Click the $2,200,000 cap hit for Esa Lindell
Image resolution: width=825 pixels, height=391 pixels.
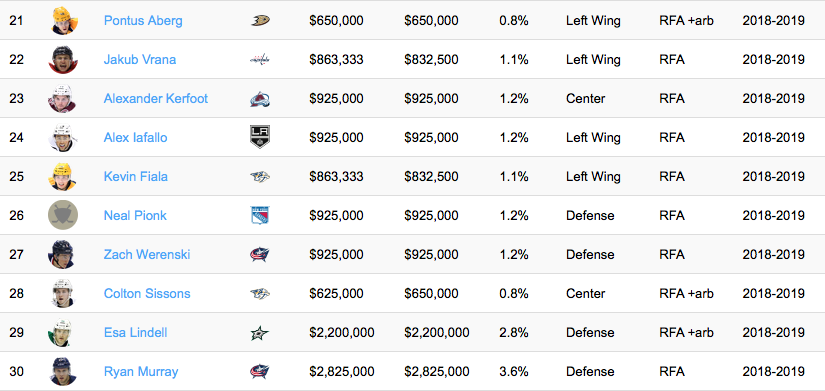342,333
